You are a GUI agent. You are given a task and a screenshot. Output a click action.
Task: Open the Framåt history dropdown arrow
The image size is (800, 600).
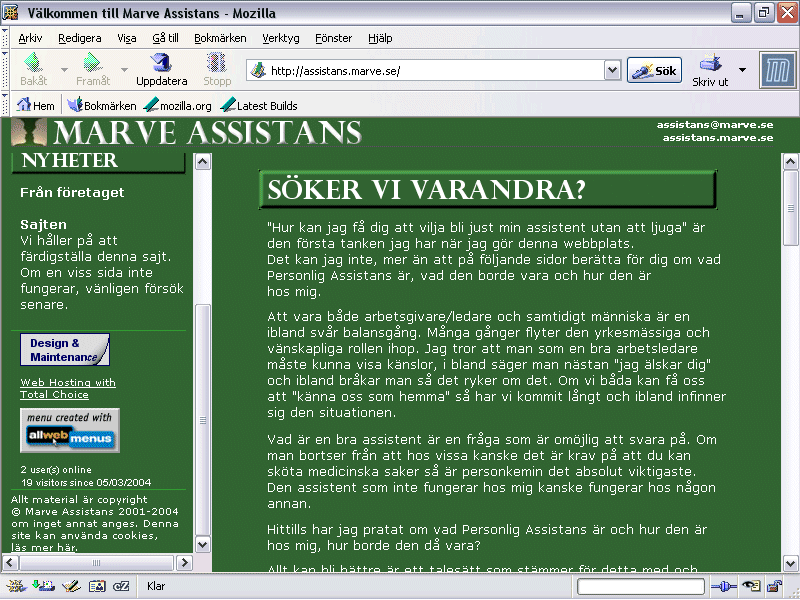pos(125,70)
